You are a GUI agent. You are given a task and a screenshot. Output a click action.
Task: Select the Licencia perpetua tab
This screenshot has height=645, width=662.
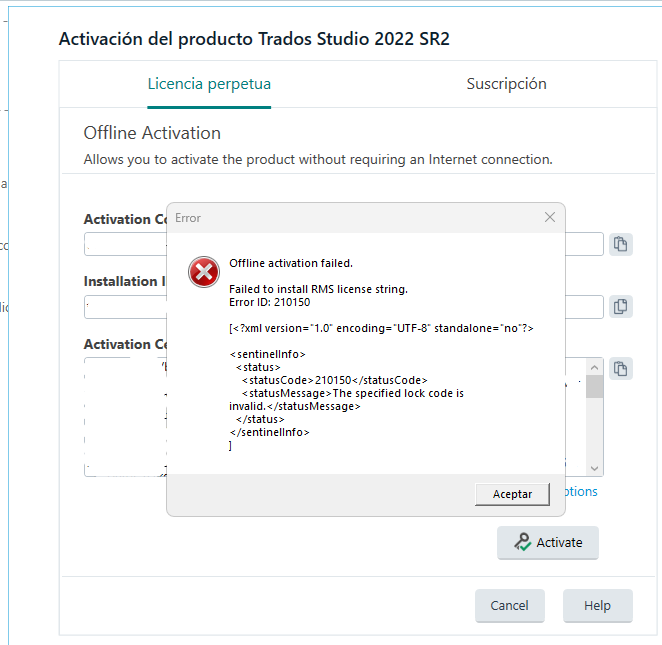[209, 84]
